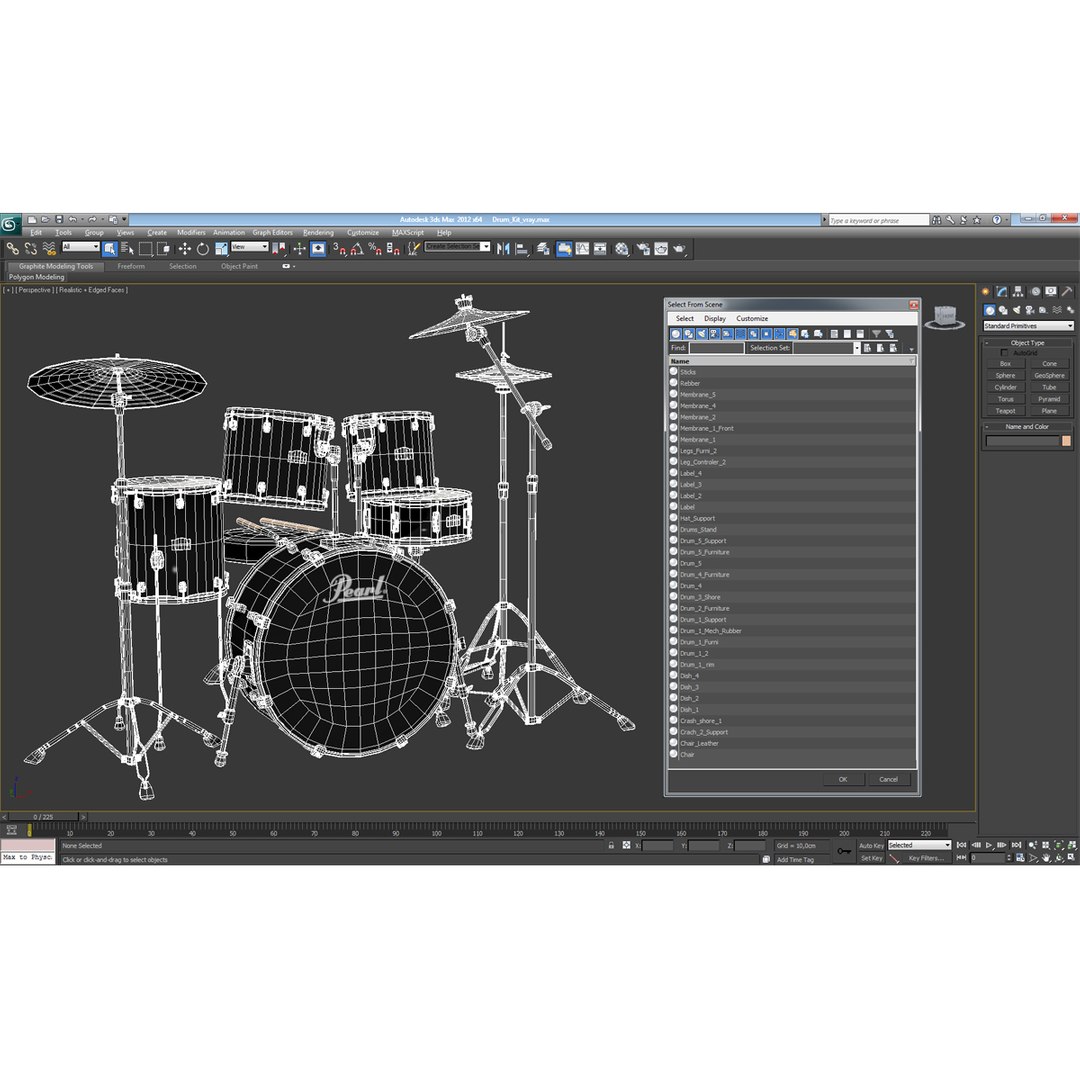1080x1080 pixels.
Task: Open the Display panel tab icon
Action: (x=1050, y=291)
